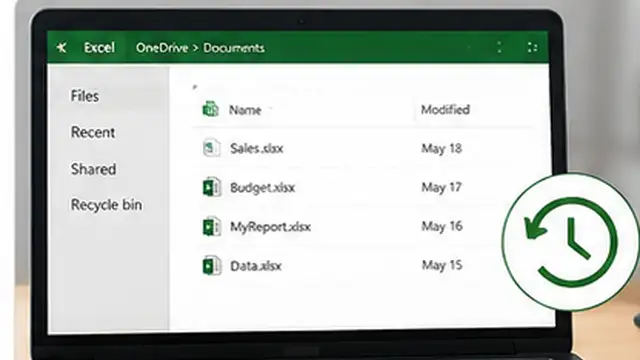The width and height of the screenshot is (640, 360).
Task: Open the Budget.xlsx file name
Action: coord(262,187)
